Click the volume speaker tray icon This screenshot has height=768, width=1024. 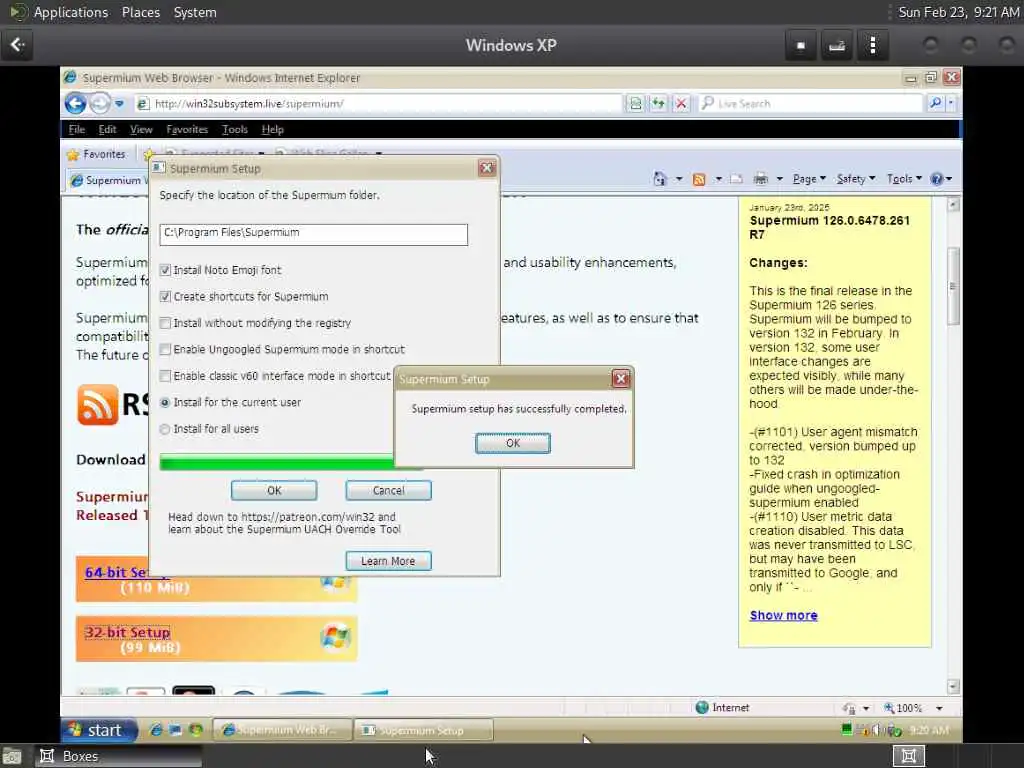876,730
